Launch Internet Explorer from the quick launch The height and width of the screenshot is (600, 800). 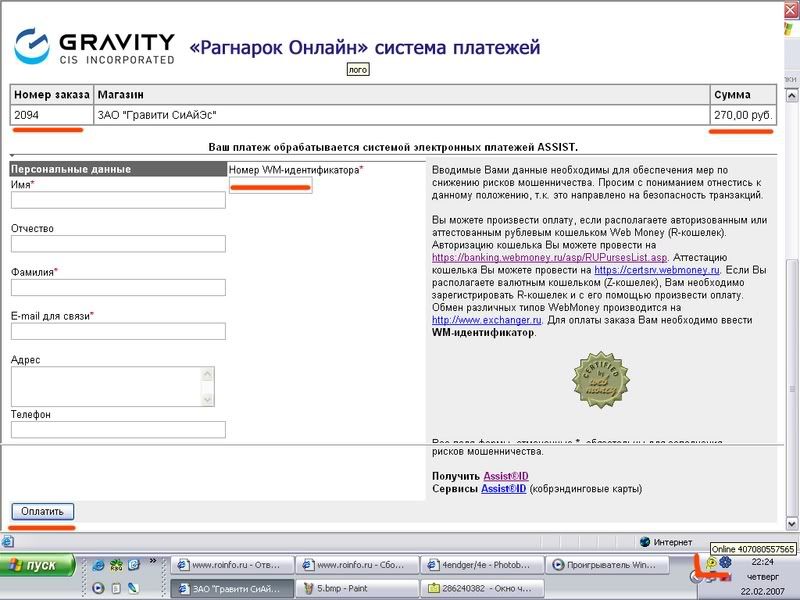98,565
